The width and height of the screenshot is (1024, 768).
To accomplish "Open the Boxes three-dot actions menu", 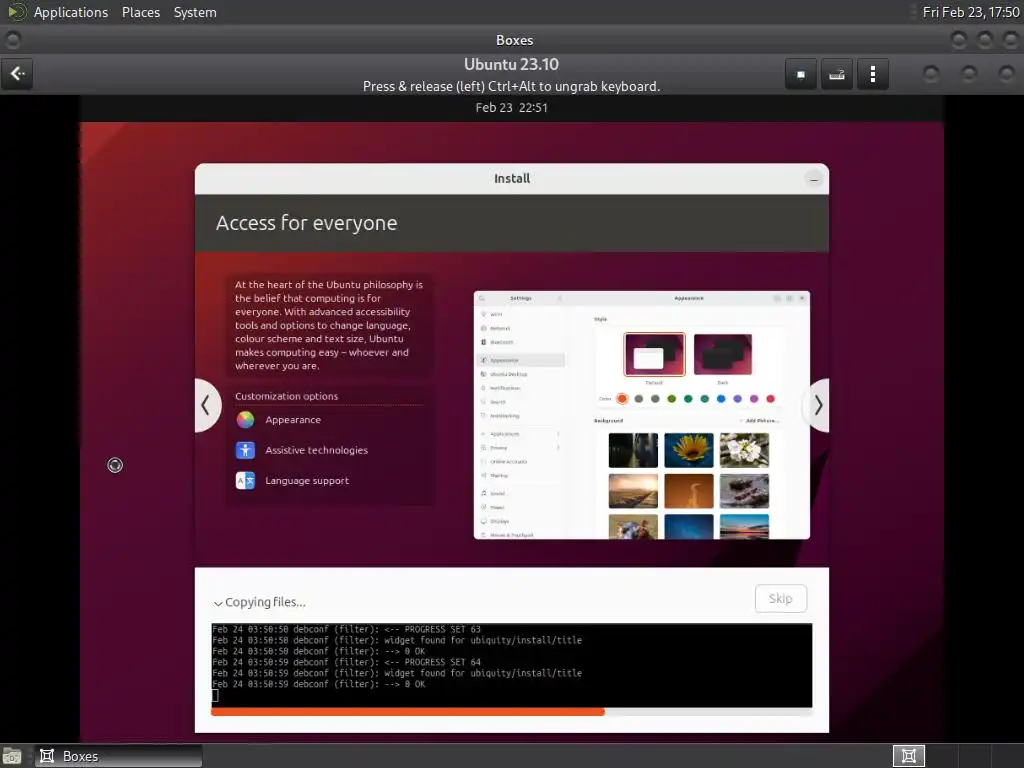I will [x=873, y=74].
